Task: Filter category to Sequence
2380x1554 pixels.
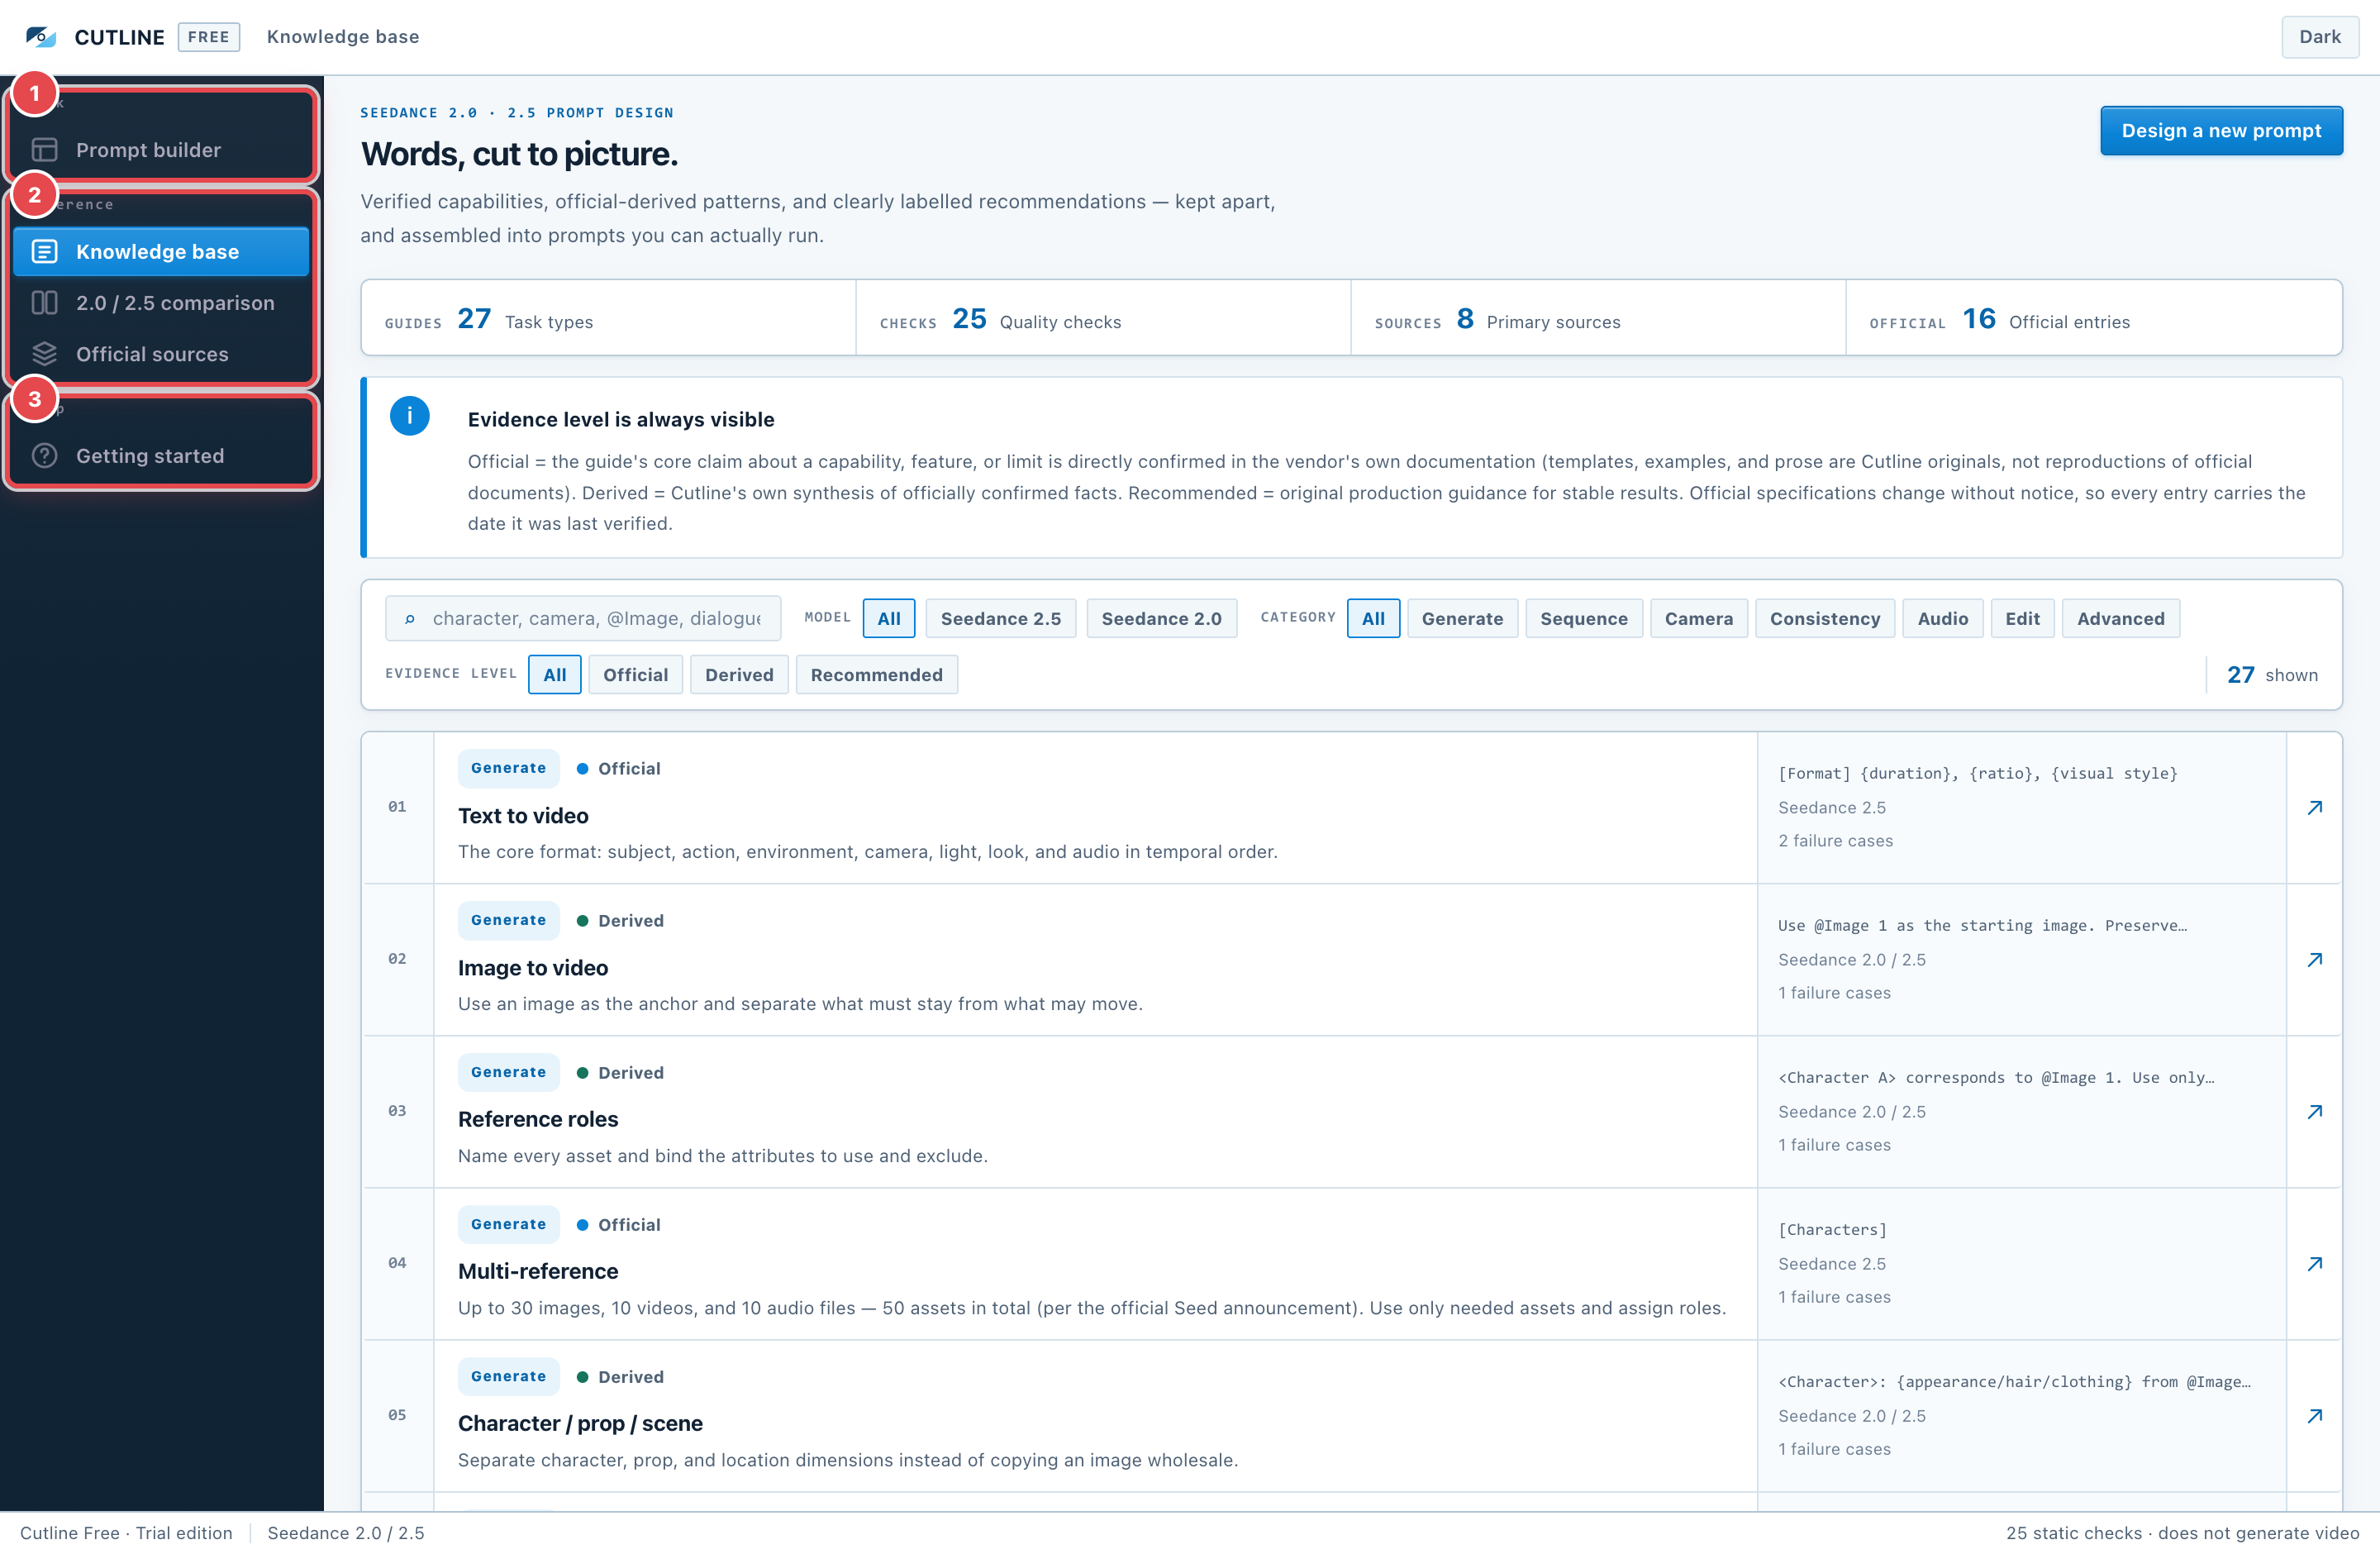Action: [x=1584, y=619]
